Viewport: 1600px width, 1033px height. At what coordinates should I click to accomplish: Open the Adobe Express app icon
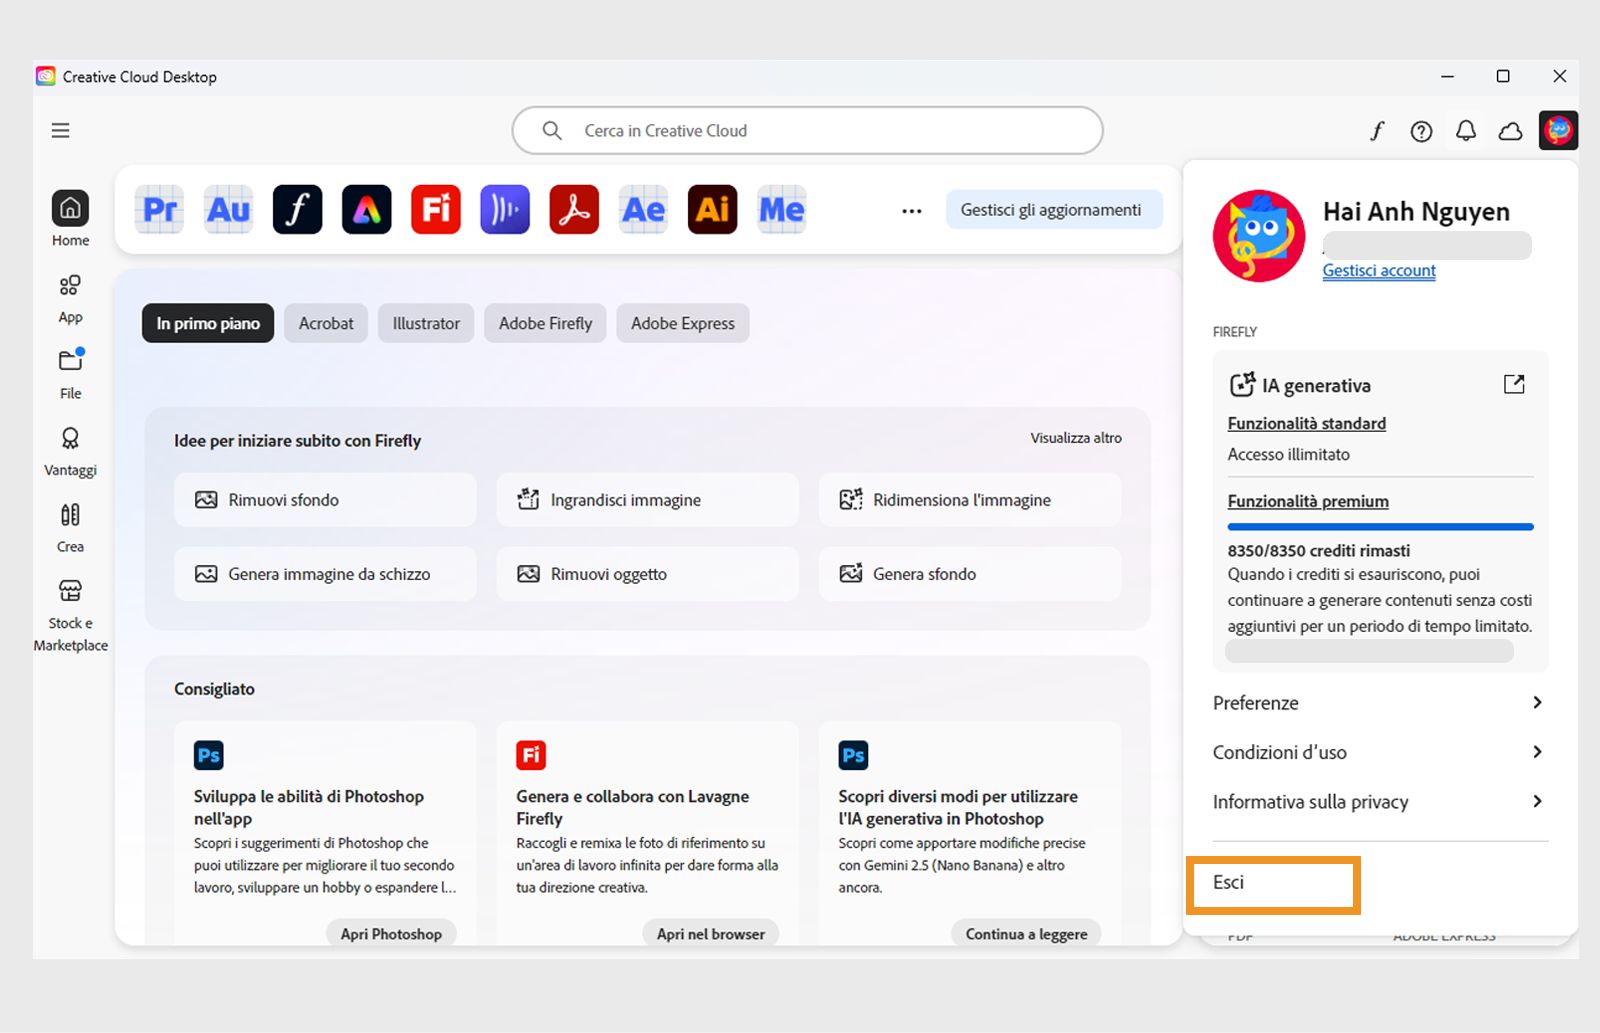pyautogui.click(x=366, y=210)
